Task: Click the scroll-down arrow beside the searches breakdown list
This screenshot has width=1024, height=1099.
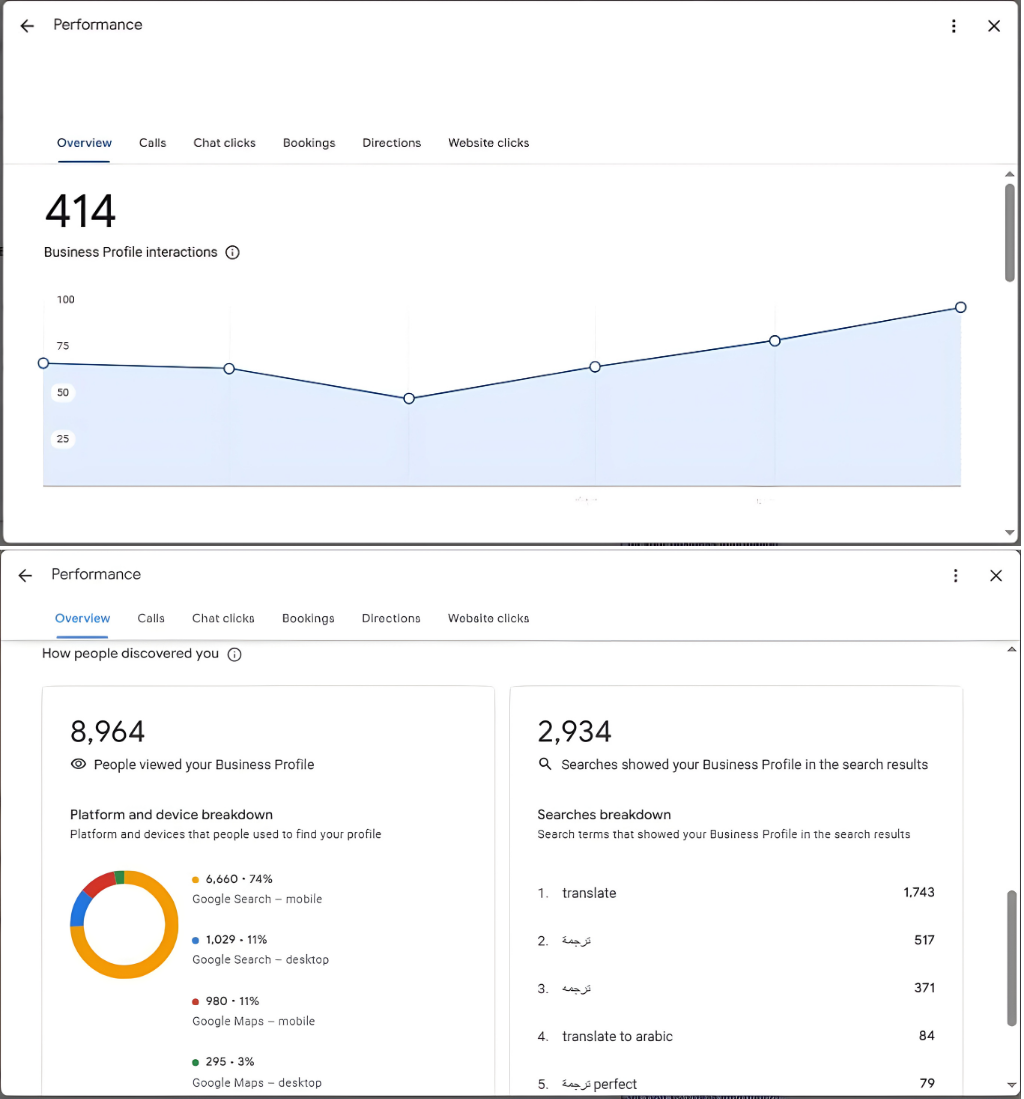Action: coord(1011,1085)
